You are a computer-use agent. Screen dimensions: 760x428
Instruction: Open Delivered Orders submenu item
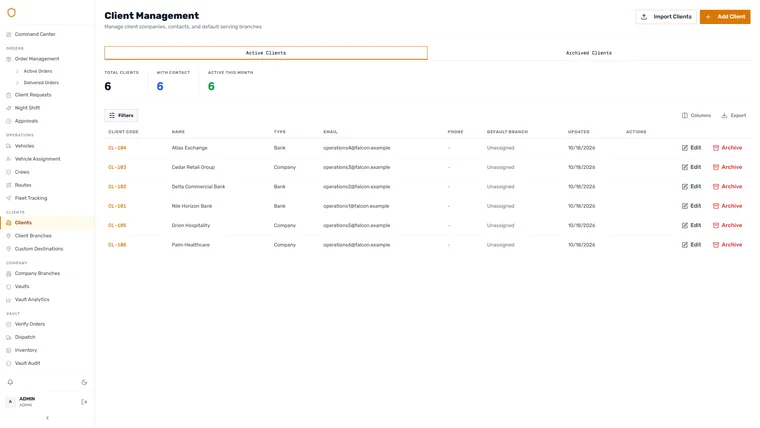tap(41, 83)
